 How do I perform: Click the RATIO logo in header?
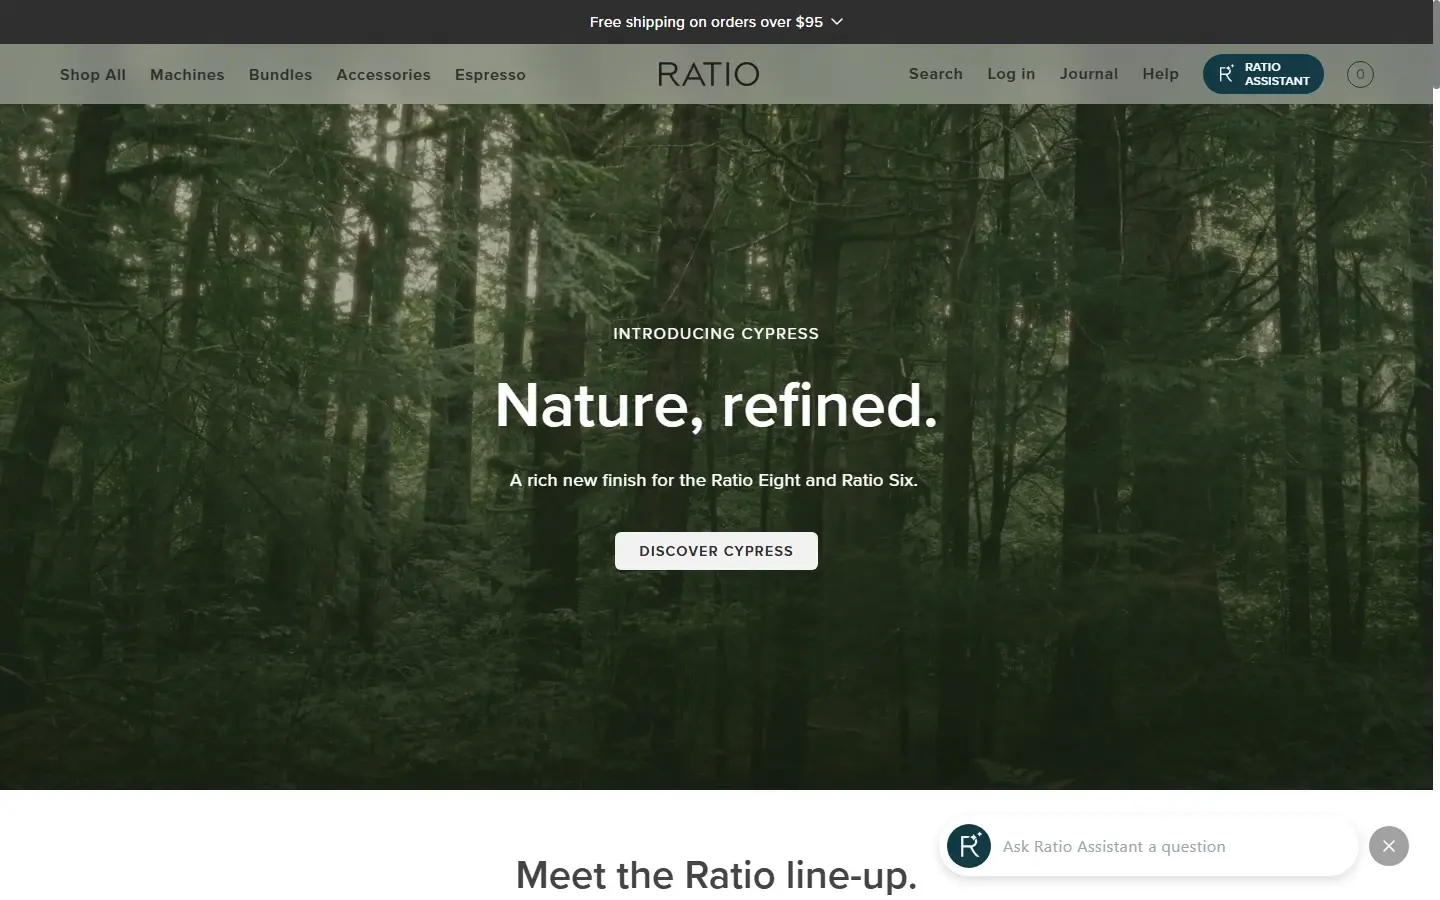click(x=708, y=74)
